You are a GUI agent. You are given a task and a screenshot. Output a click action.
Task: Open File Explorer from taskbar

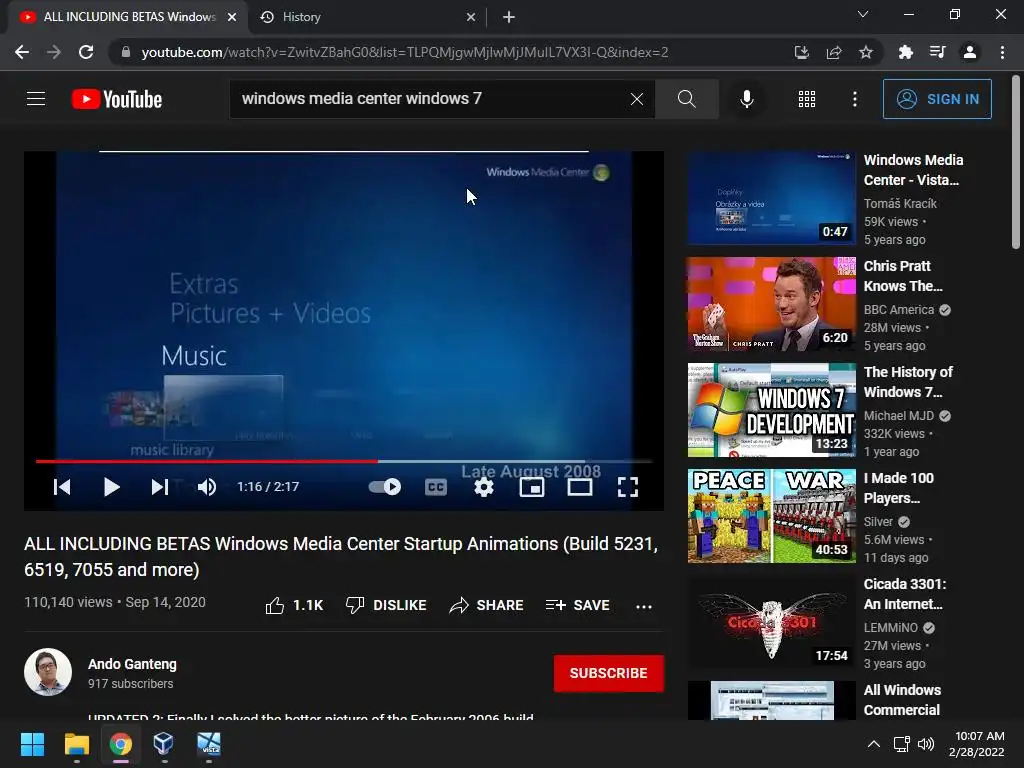pos(76,744)
